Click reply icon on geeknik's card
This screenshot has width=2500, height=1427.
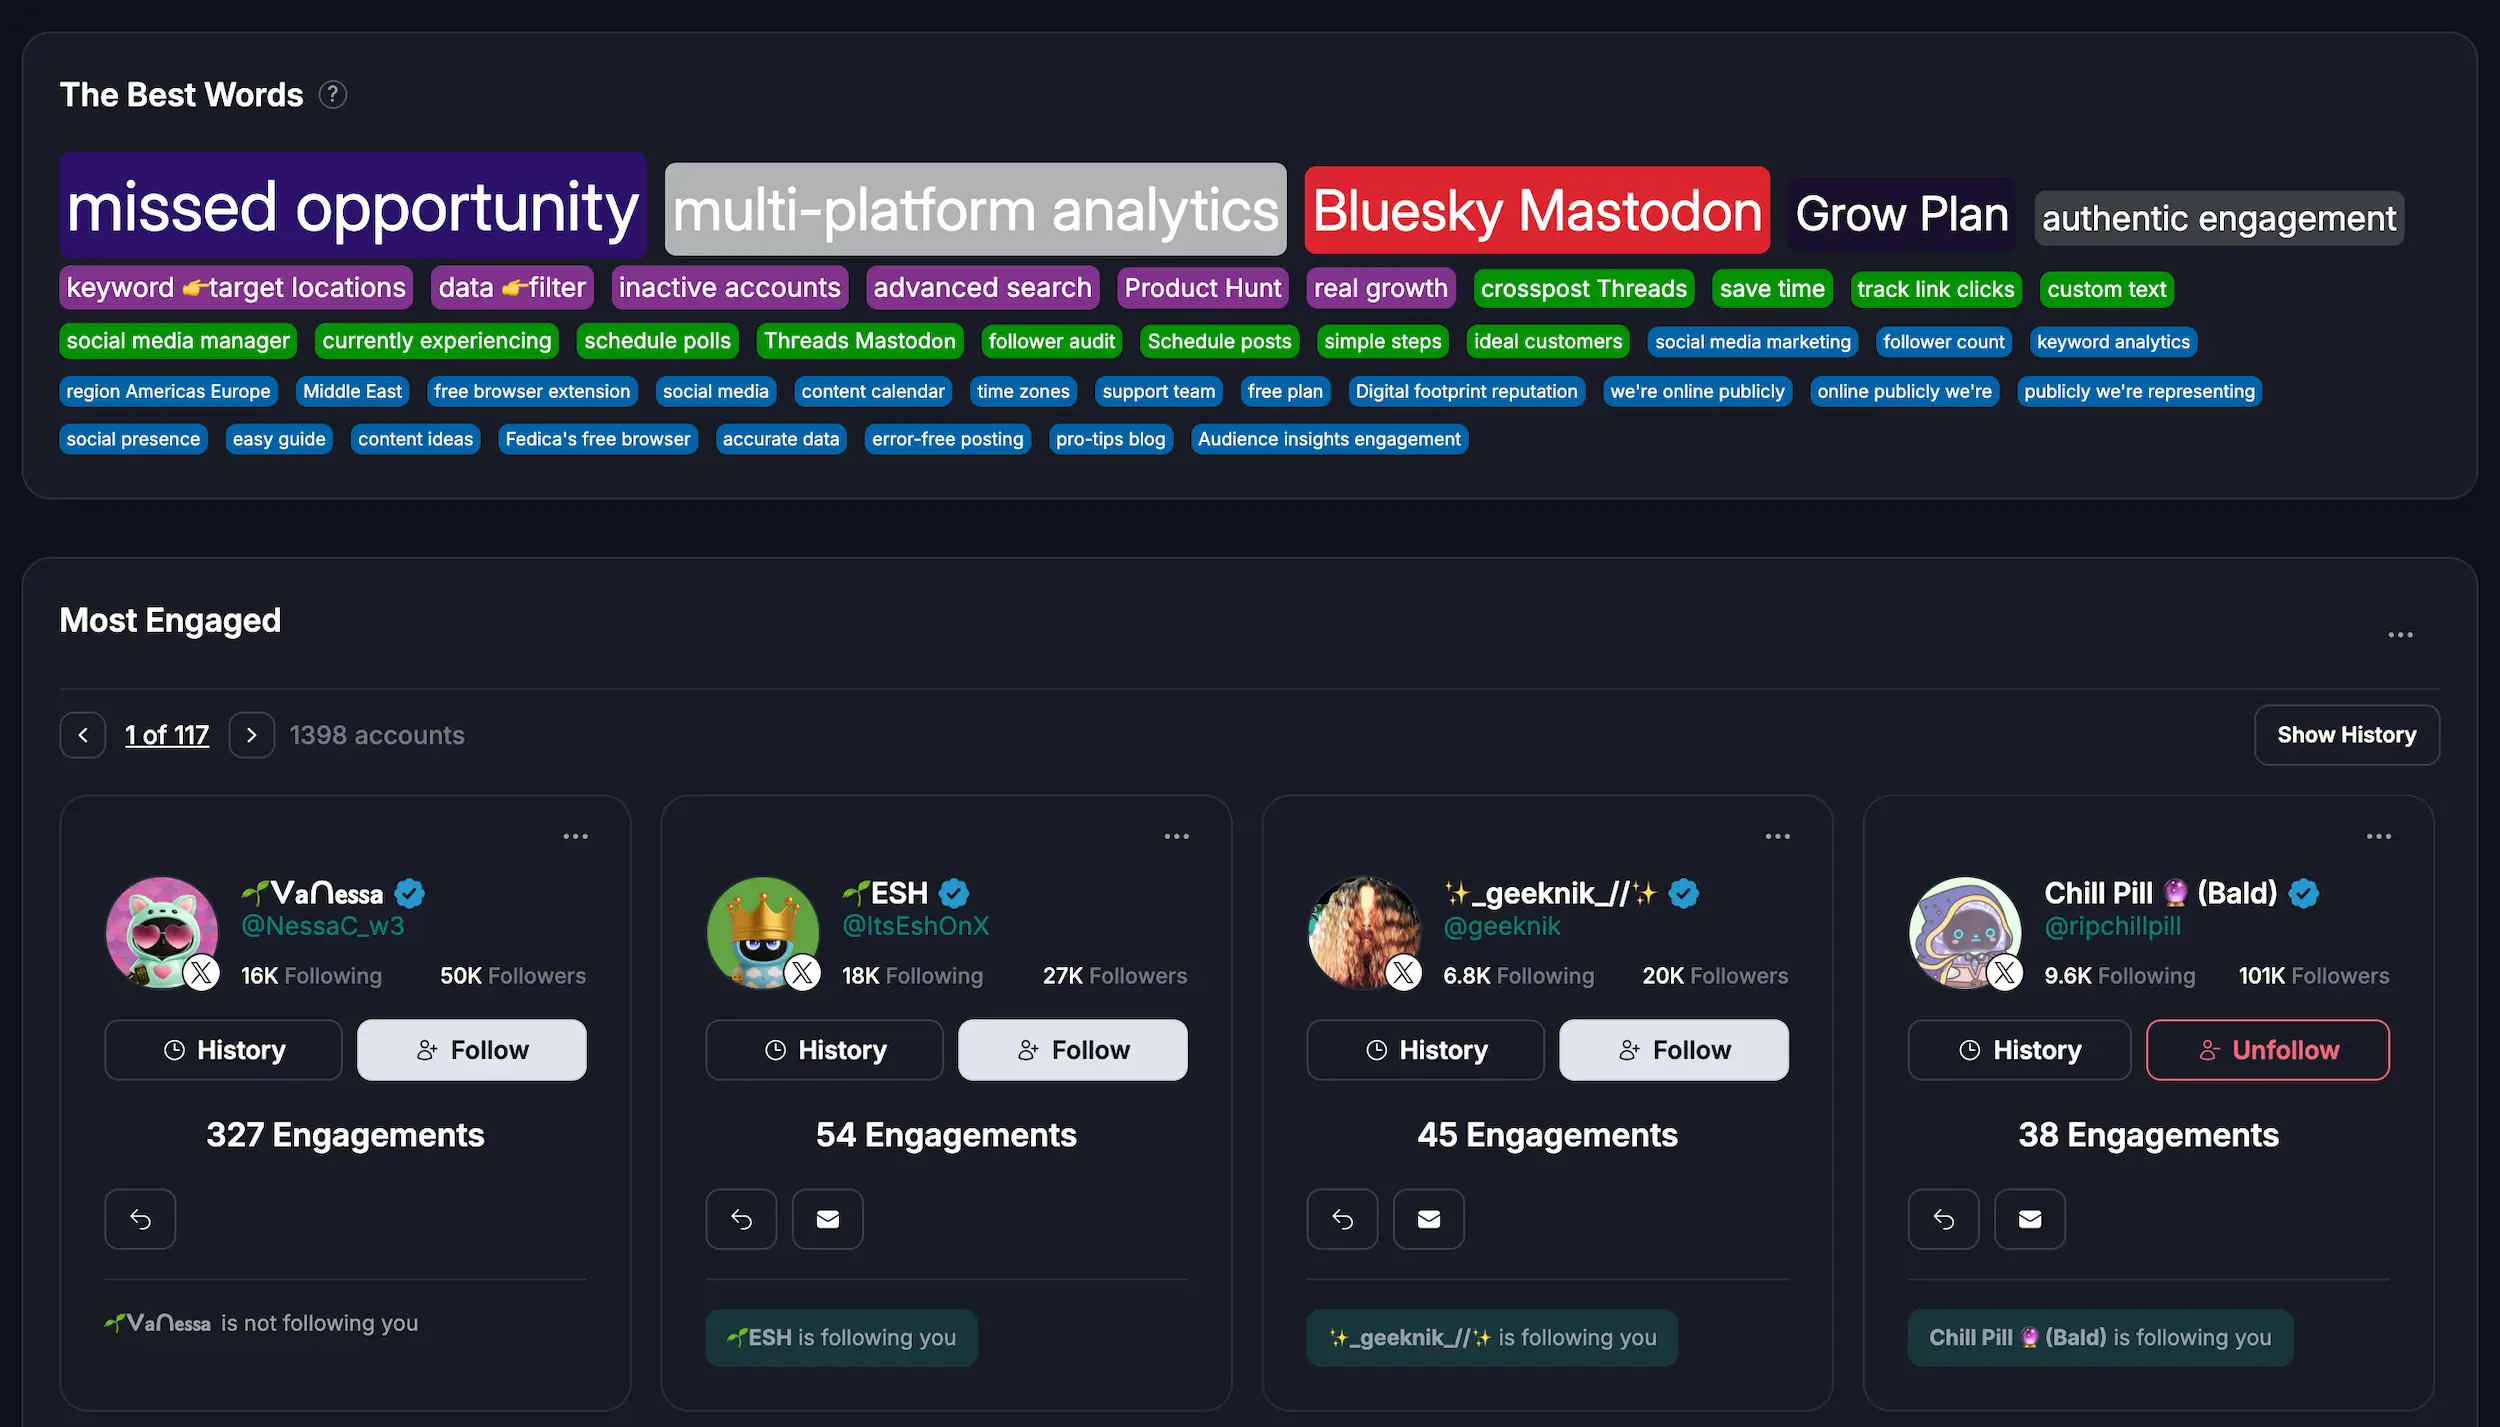[x=1342, y=1219]
